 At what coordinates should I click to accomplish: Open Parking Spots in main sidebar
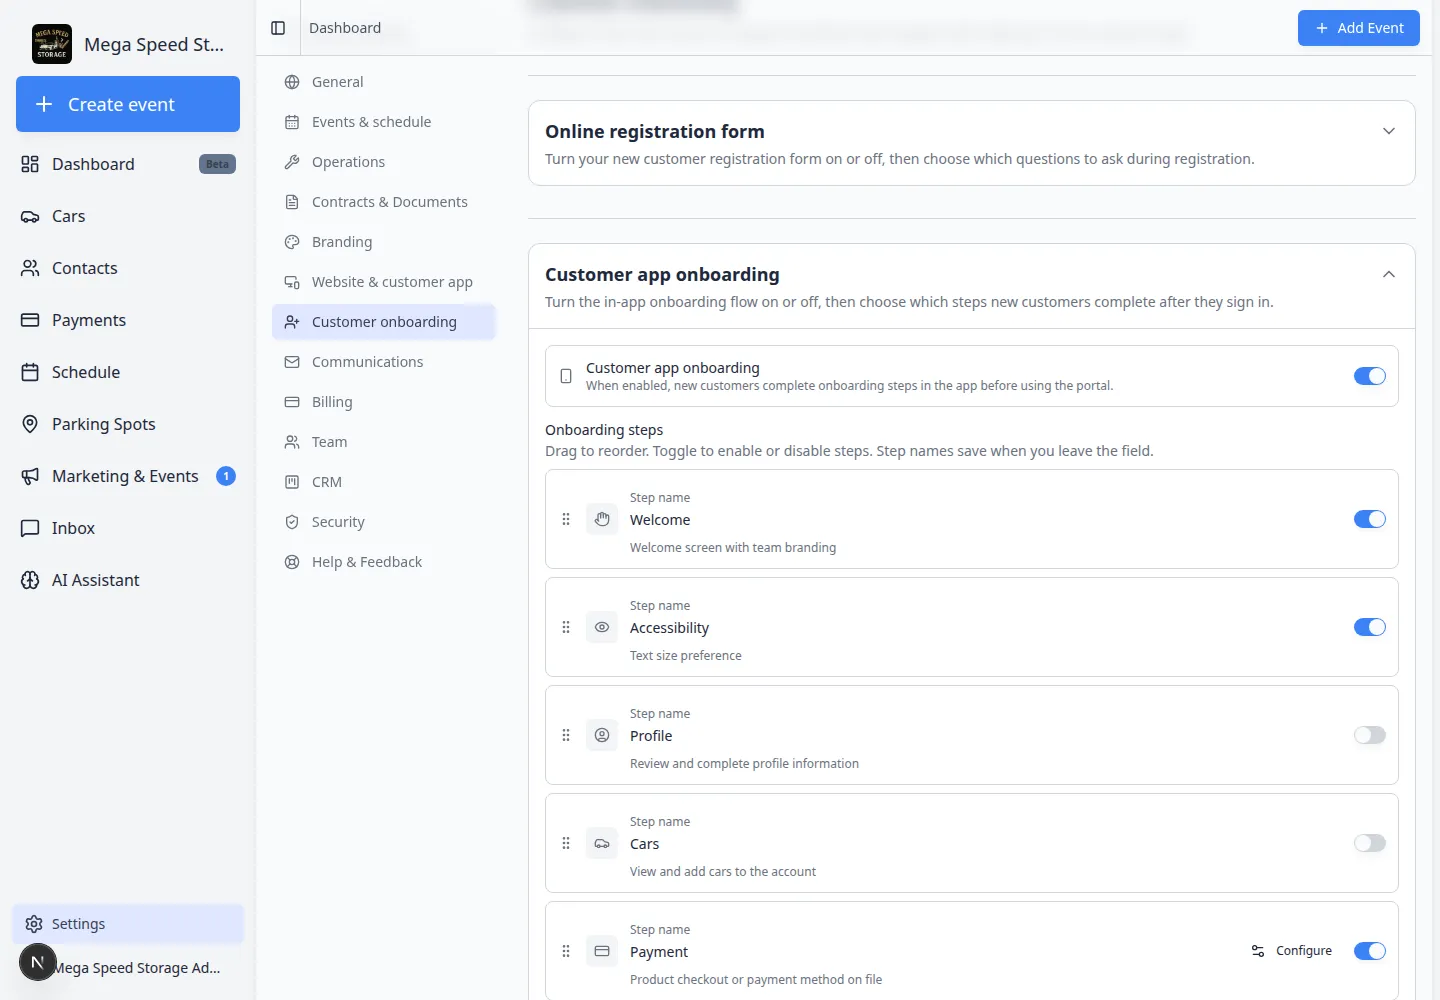pos(128,424)
